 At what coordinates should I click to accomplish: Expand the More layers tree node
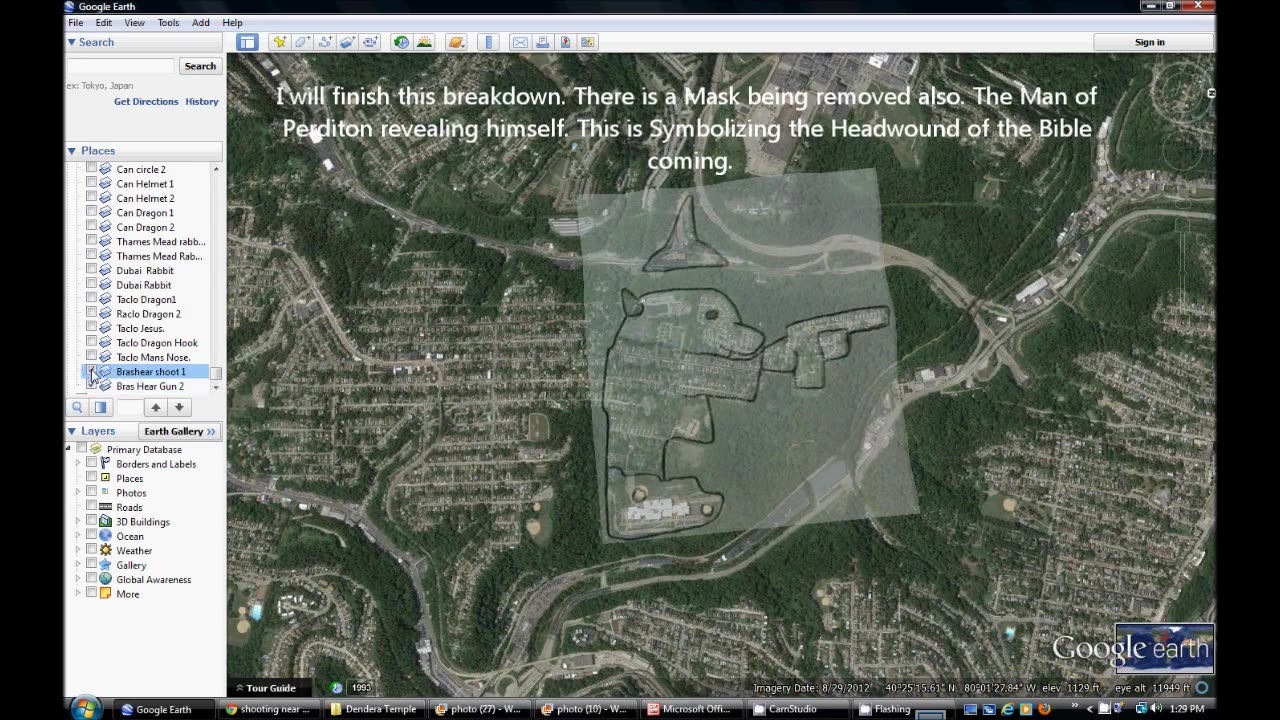pos(78,594)
